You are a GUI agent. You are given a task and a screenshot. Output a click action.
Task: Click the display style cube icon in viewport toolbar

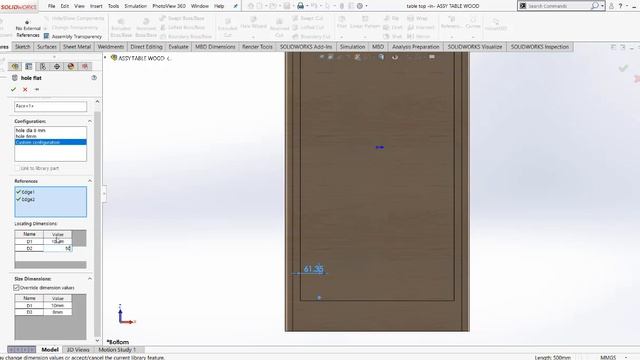381,57
